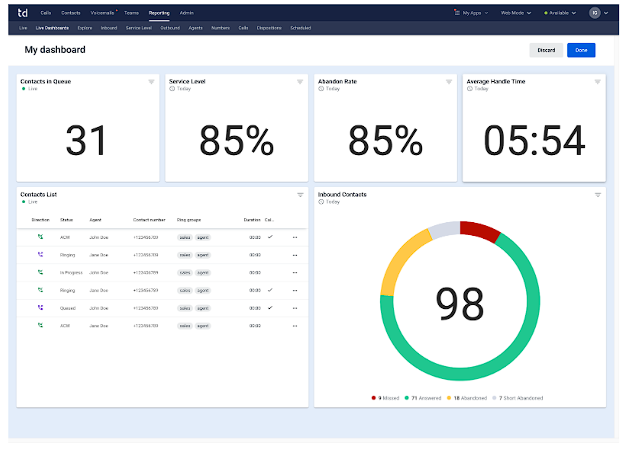Open filter on Contacts List widget
Viewport: 623px width, 452px height.
[300, 195]
